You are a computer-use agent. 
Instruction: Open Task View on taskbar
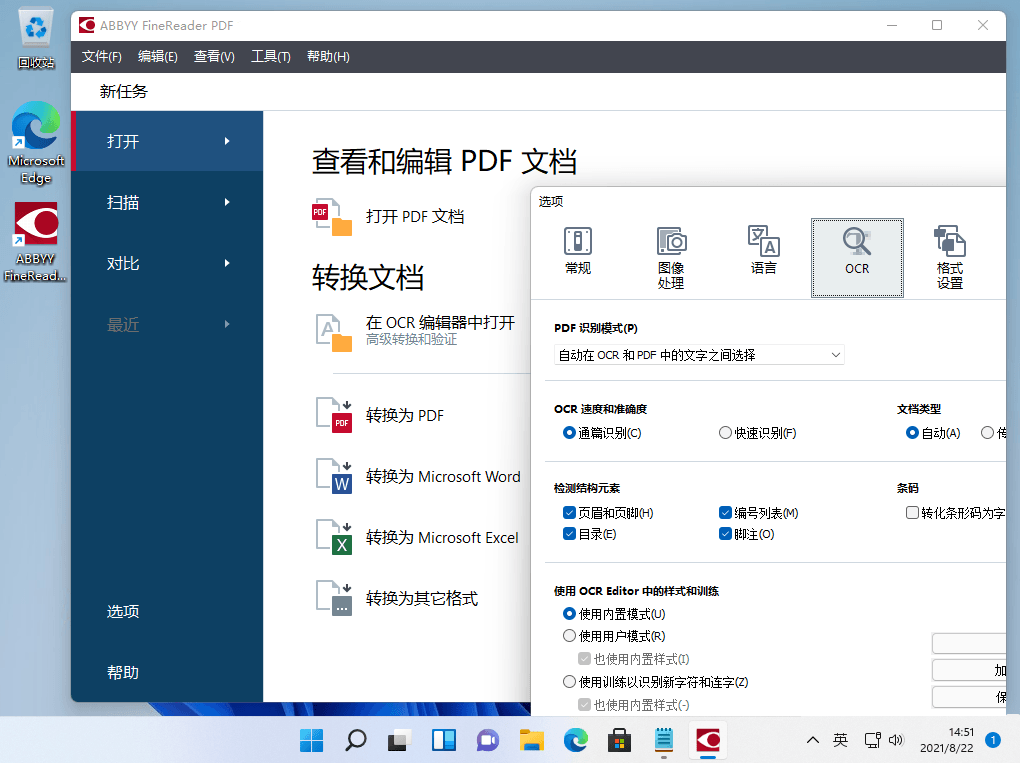pyautogui.click(x=399, y=741)
